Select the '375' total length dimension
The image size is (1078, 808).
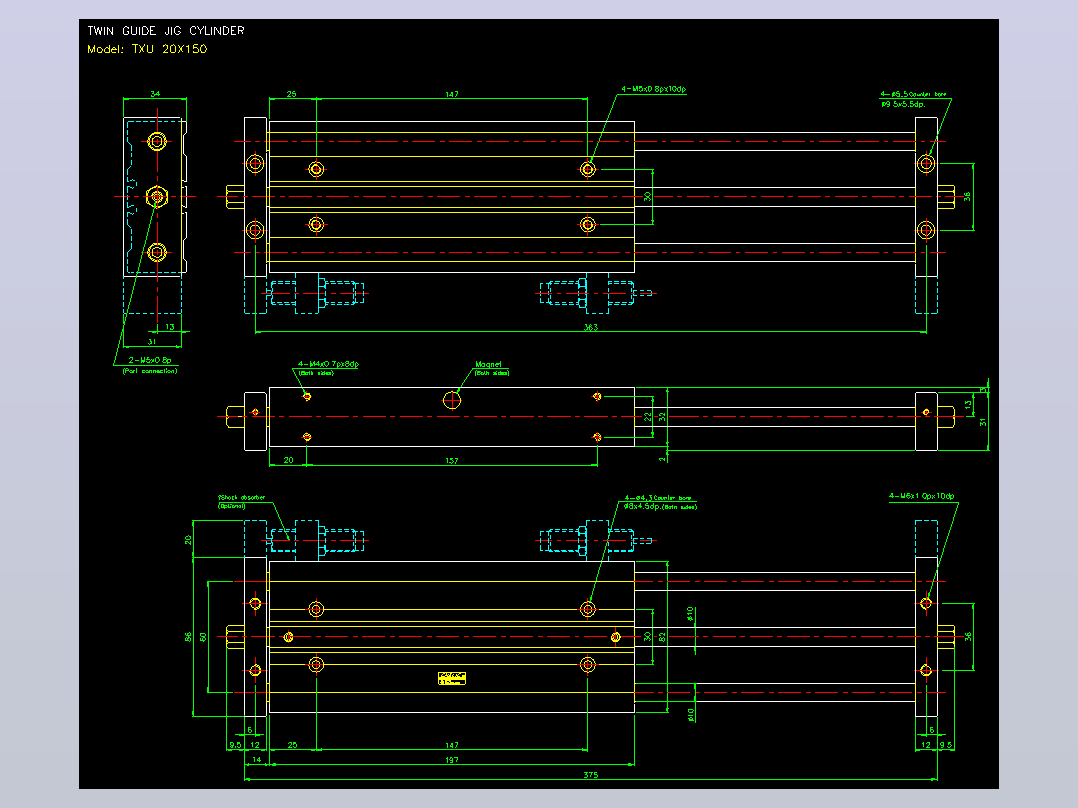point(591,775)
